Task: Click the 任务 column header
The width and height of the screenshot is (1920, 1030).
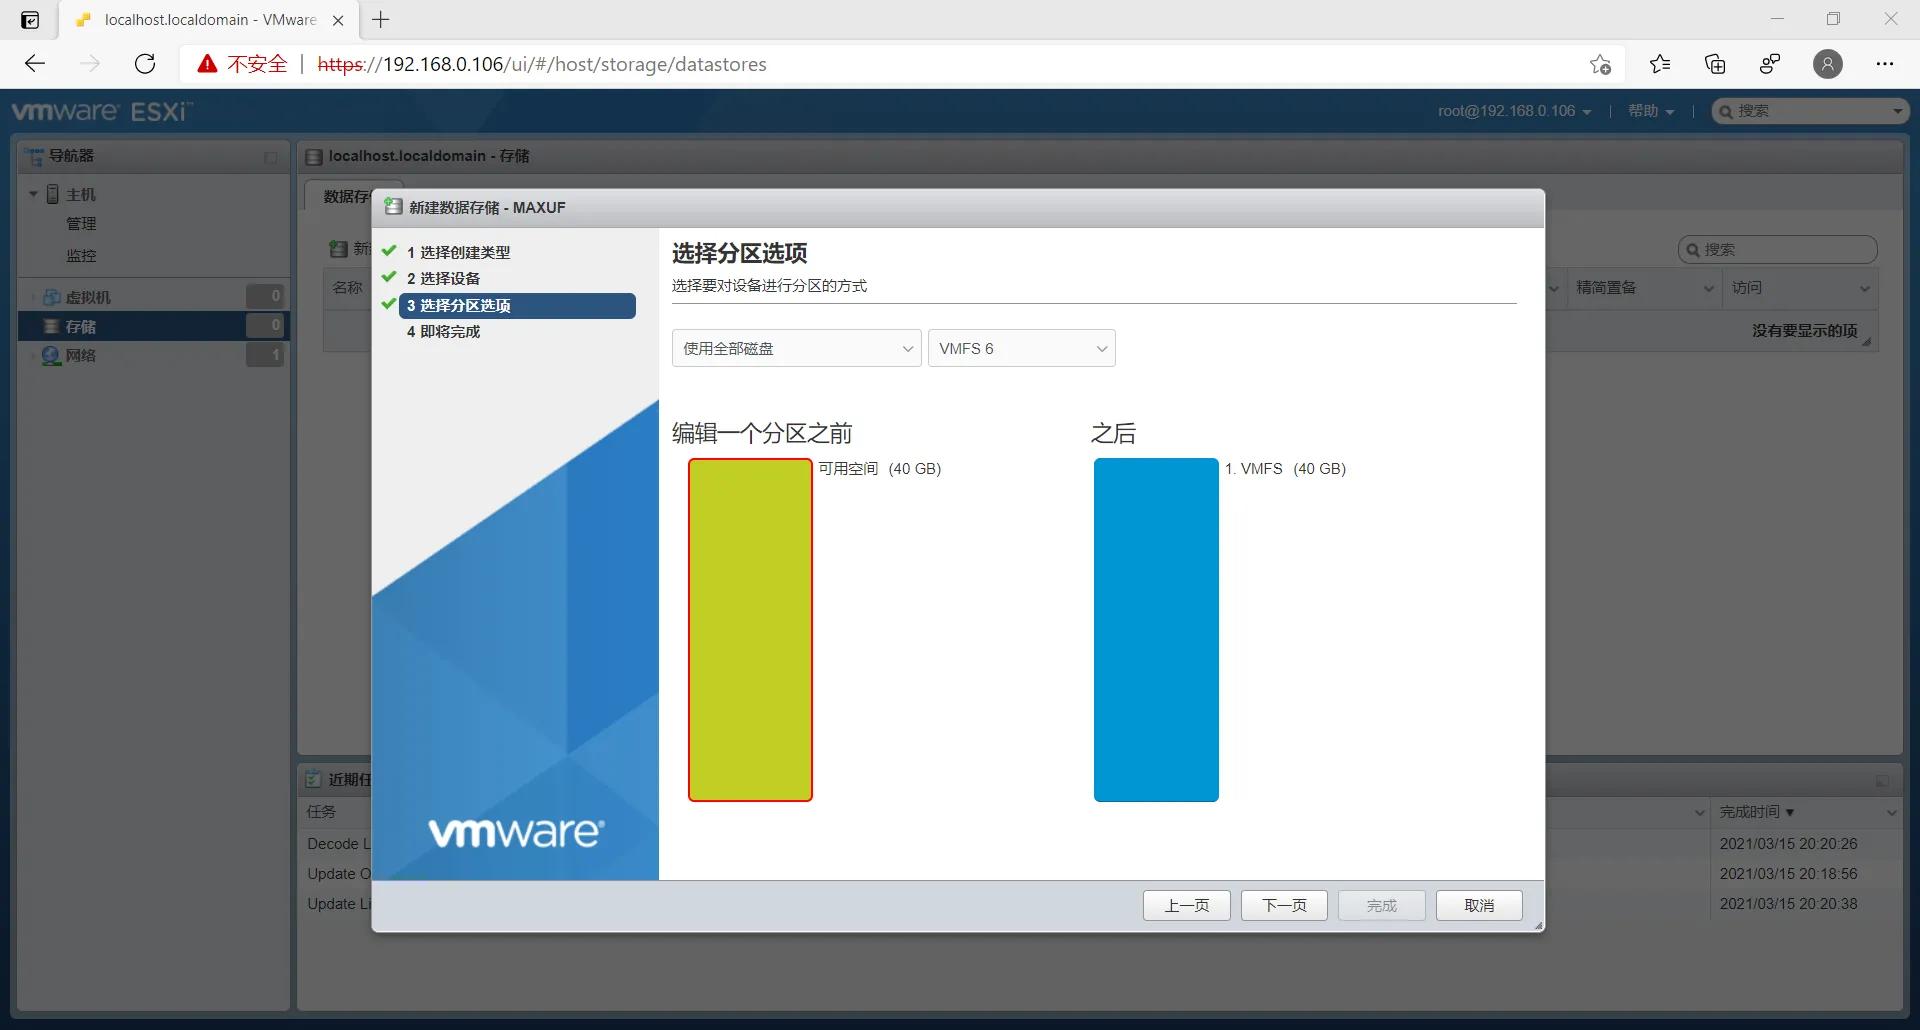Action: pyautogui.click(x=321, y=812)
